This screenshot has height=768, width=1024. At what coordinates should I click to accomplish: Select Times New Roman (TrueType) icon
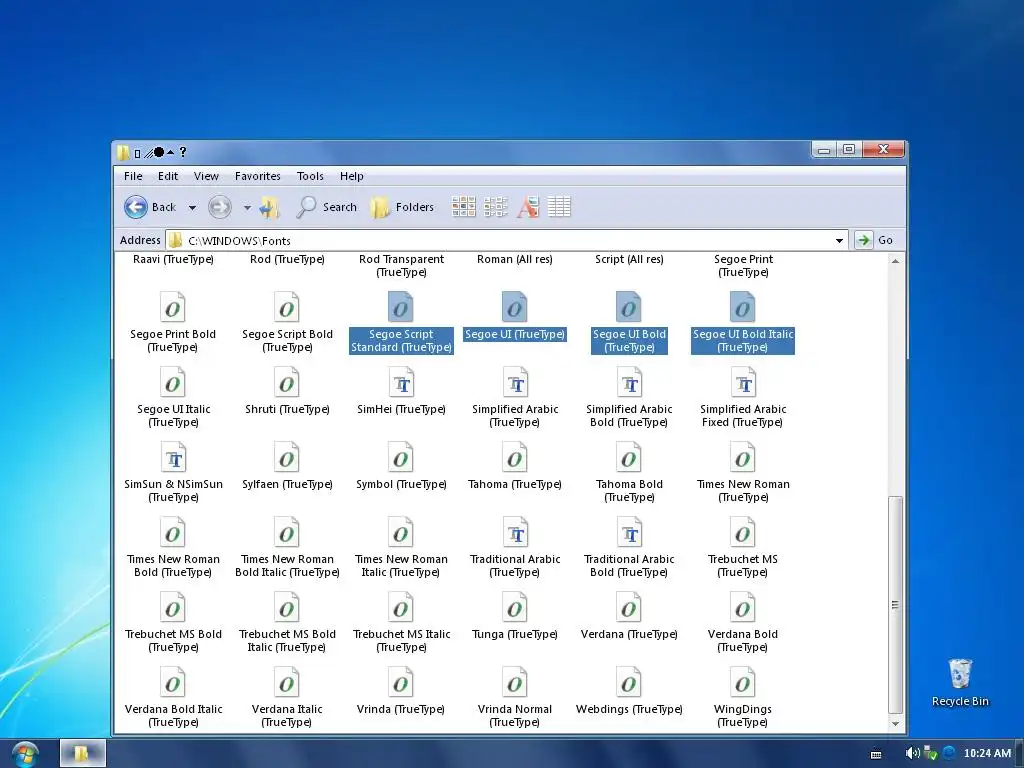coord(743,457)
